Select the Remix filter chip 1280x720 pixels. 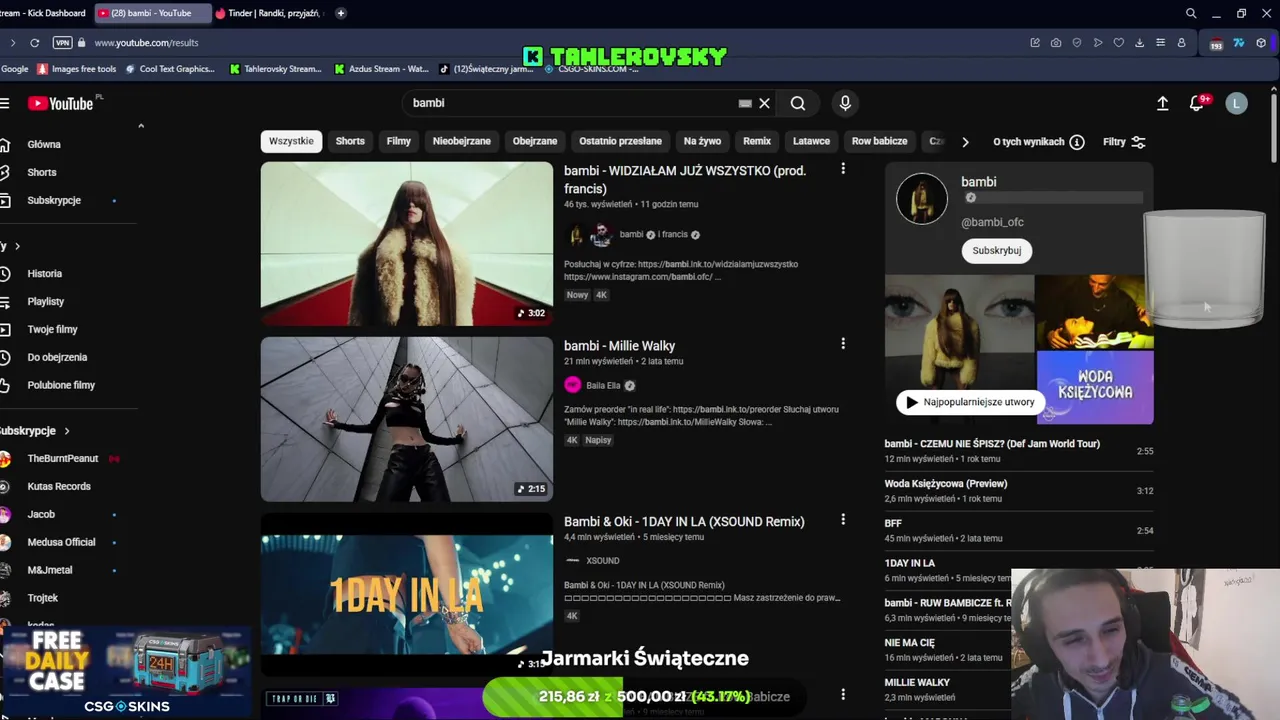(x=757, y=141)
